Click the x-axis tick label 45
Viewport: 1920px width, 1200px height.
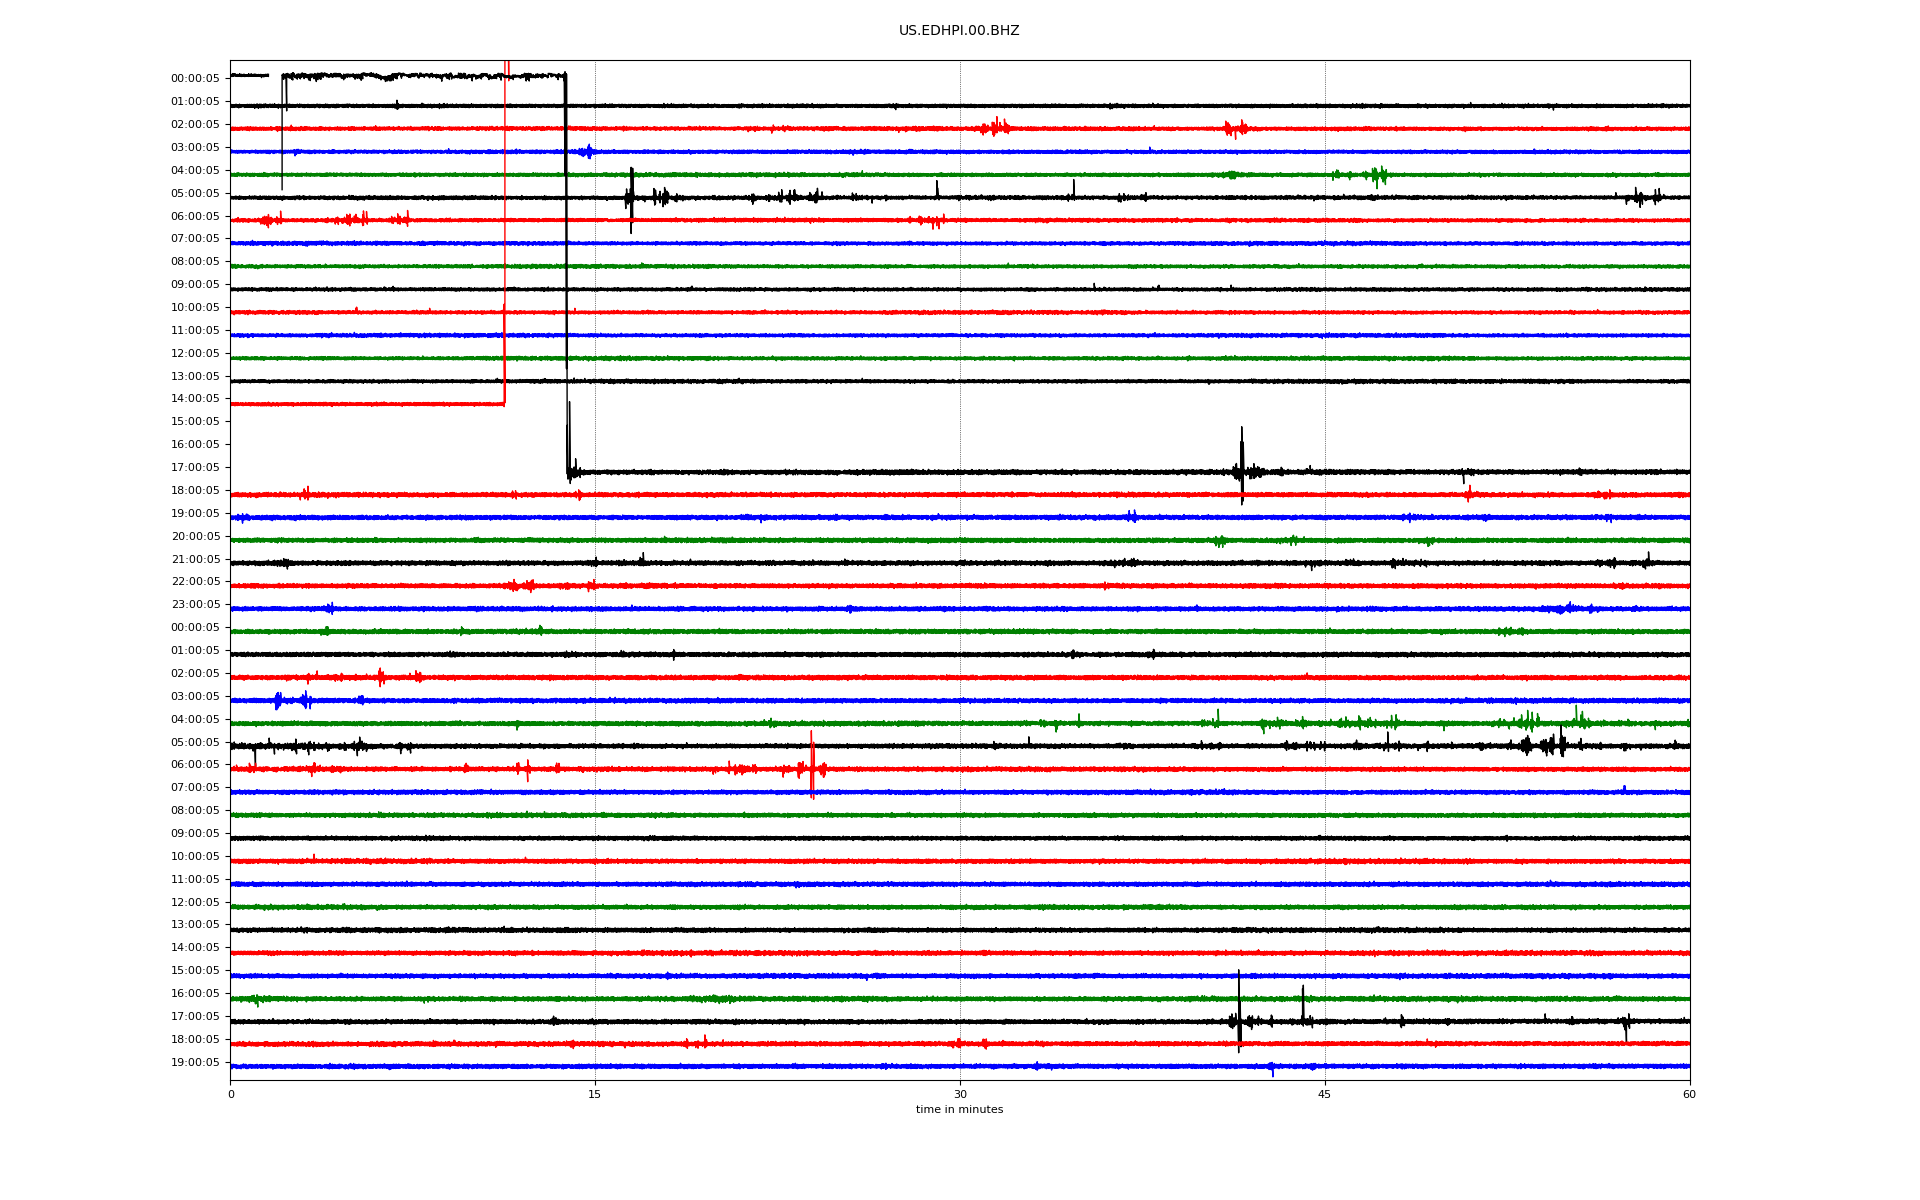coord(1324,1094)
